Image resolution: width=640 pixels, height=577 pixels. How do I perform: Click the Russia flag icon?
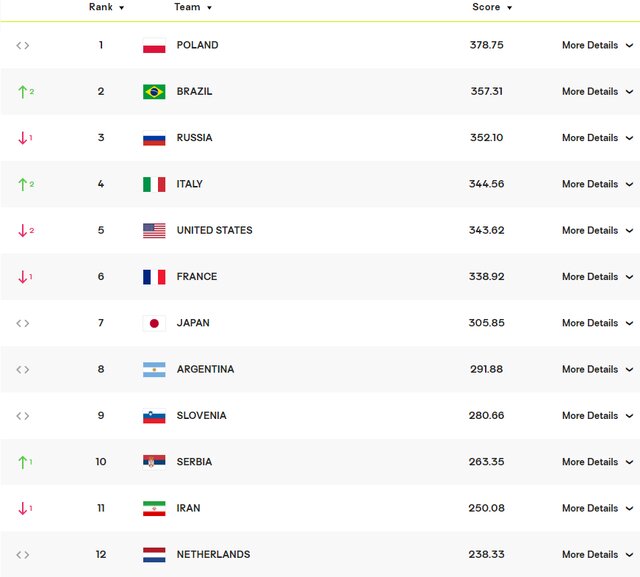(154, 138)
